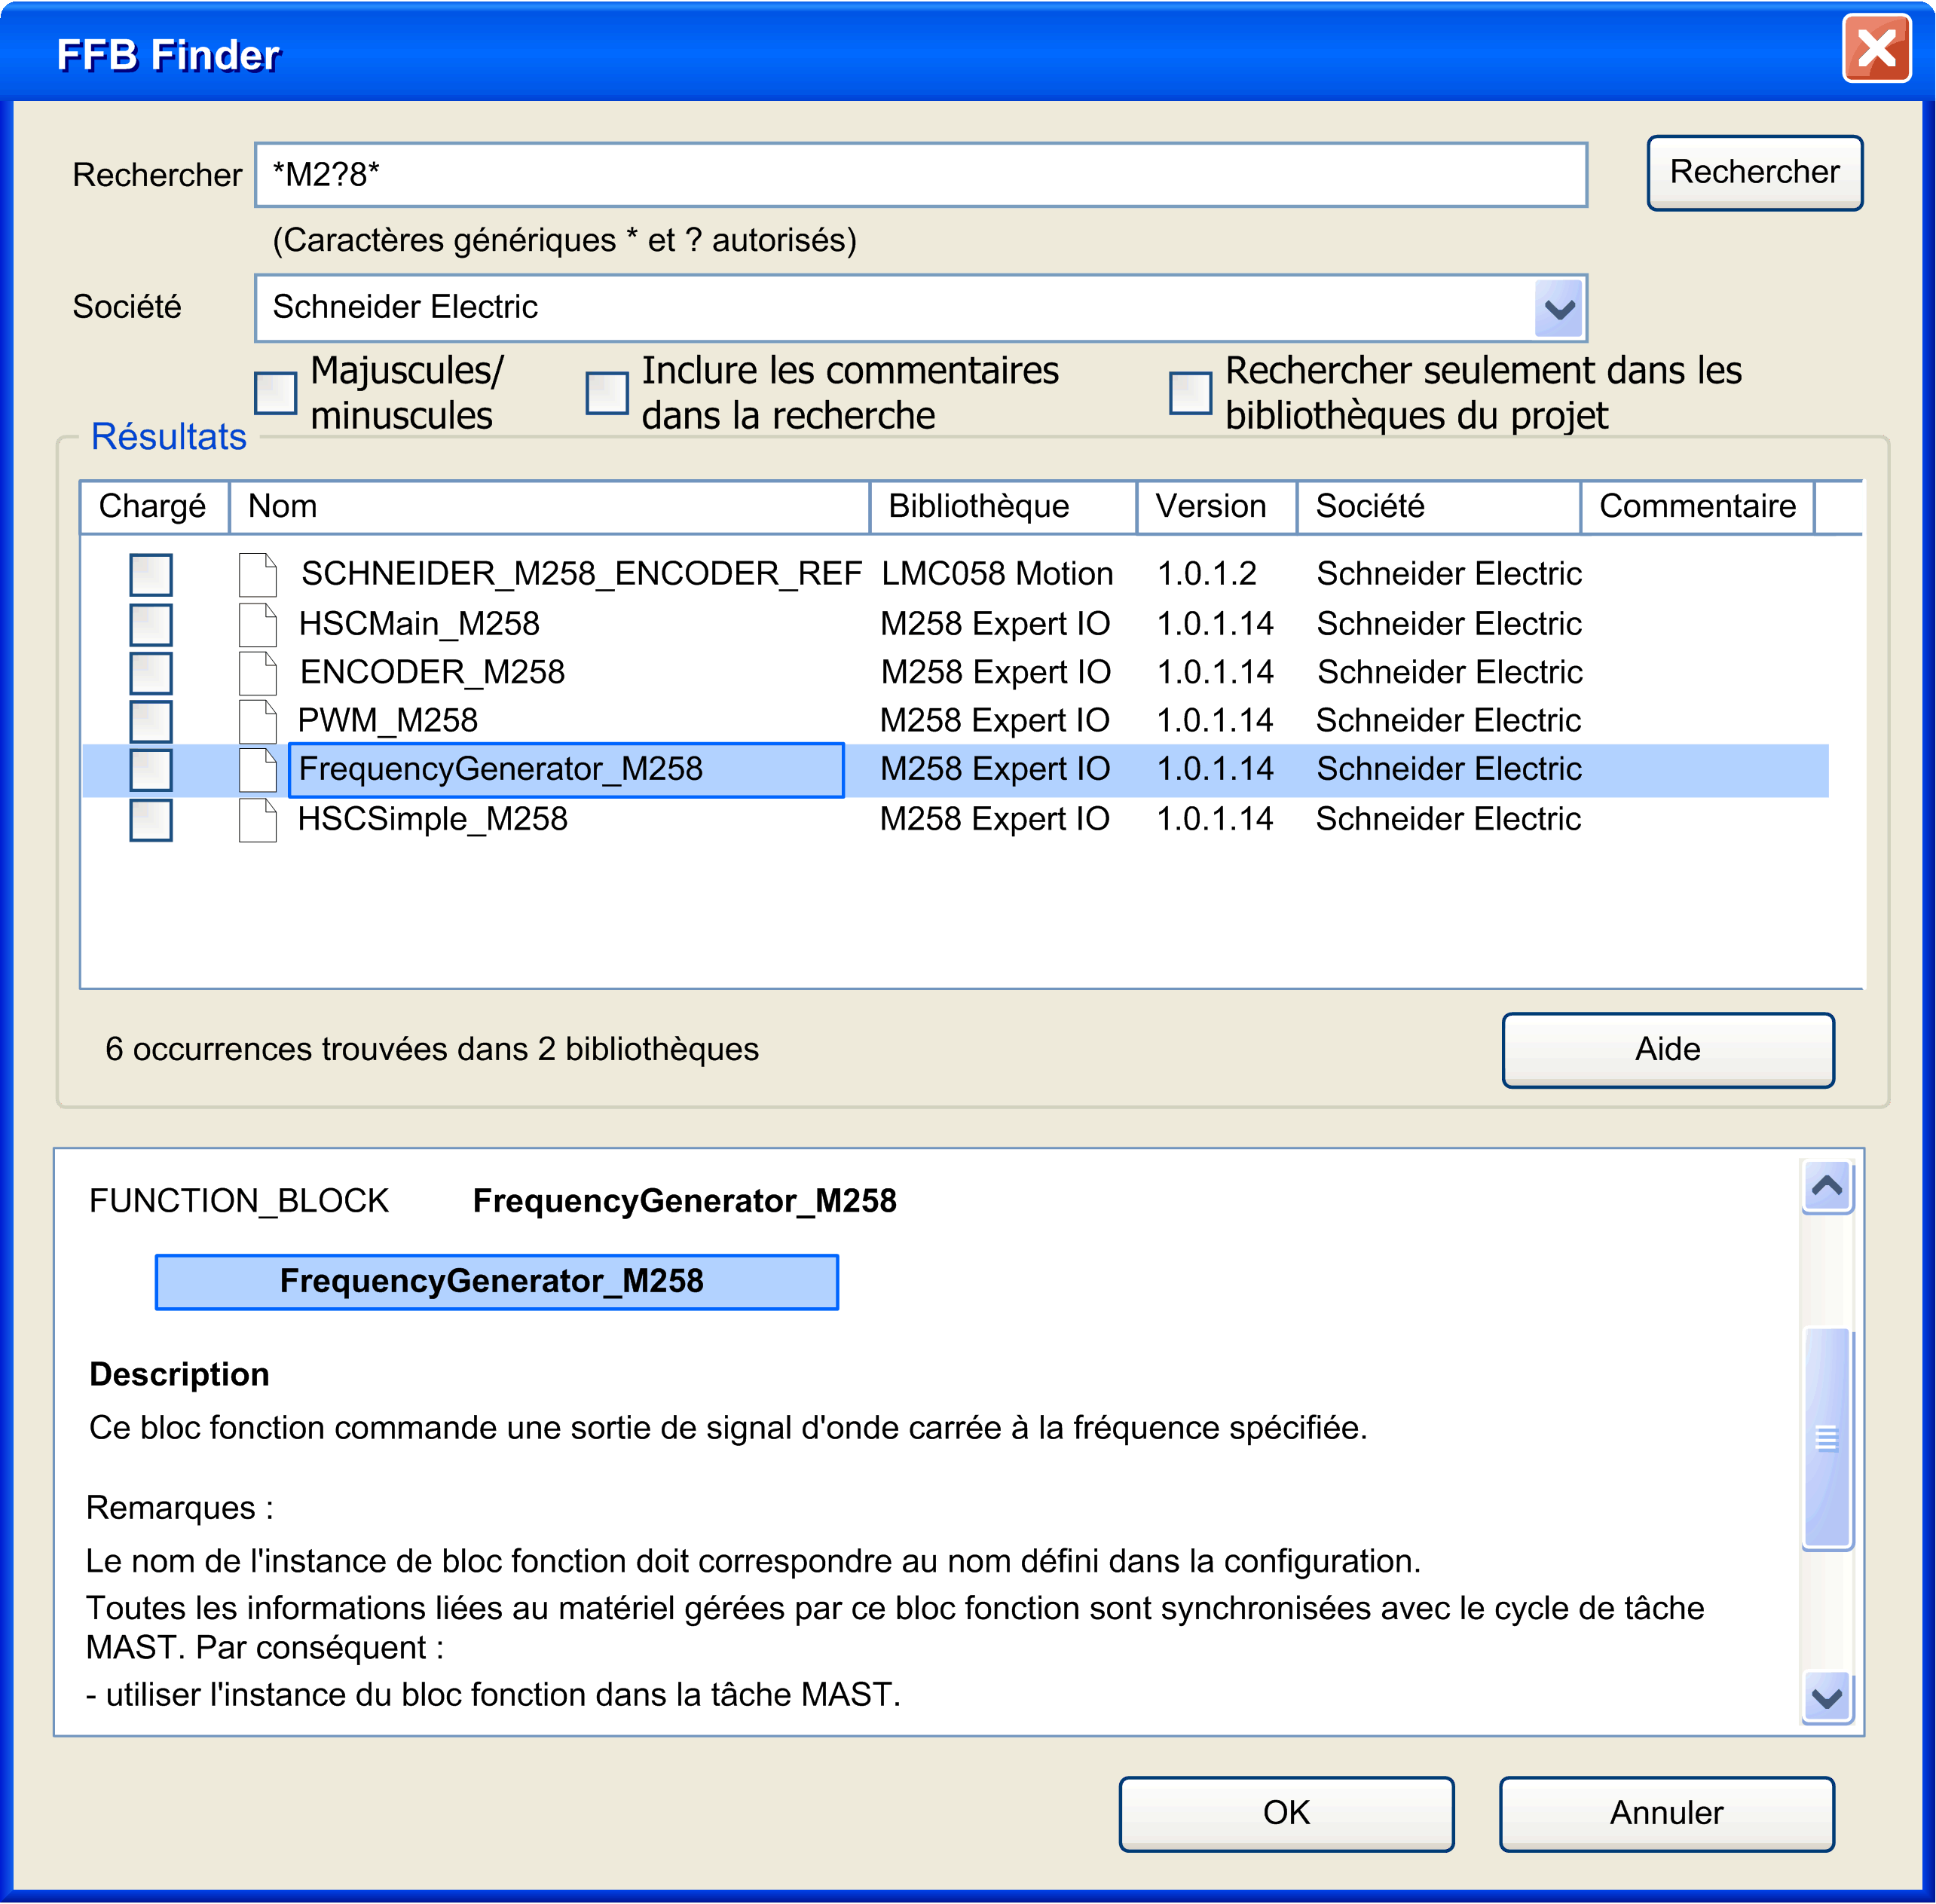This screenshot has height=1904, width=1936.
Task: Tick the Chargé checkbox for HSCMain_M258
Action: 151,624
